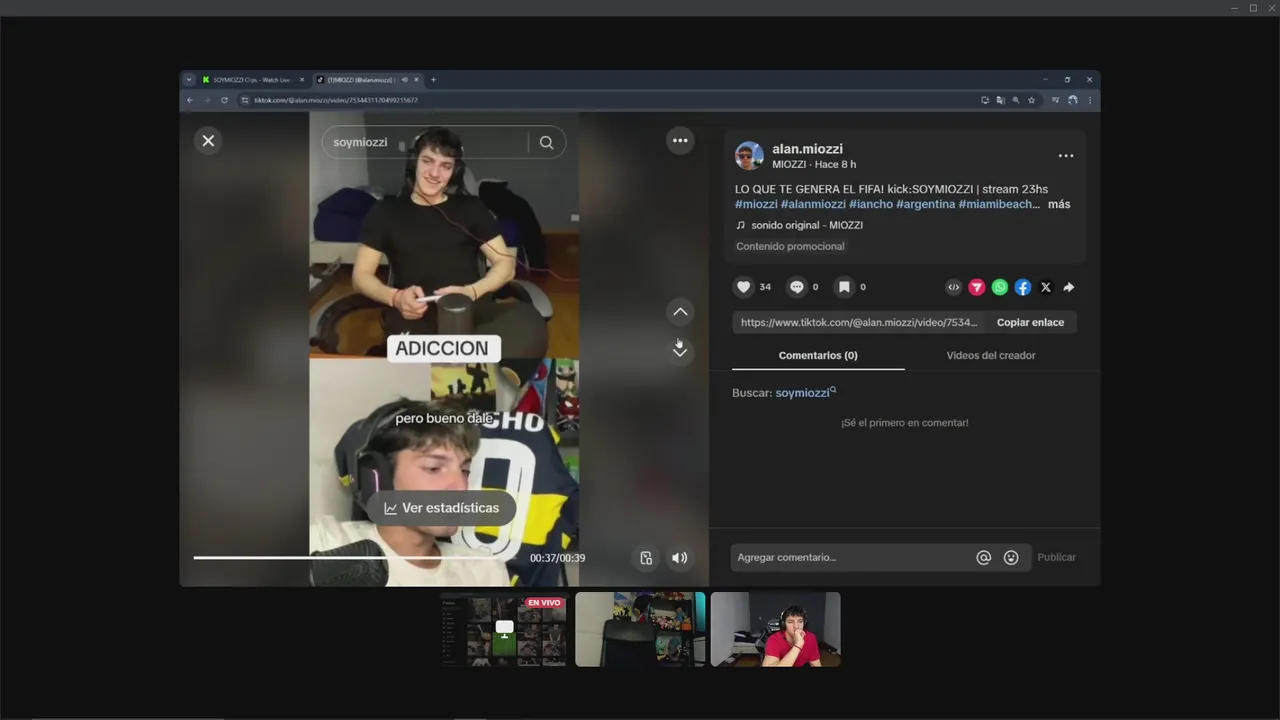This screenshot has height=720, width=1280.
Task: Expand the caption with 'más'
Action: [1059, 204]
